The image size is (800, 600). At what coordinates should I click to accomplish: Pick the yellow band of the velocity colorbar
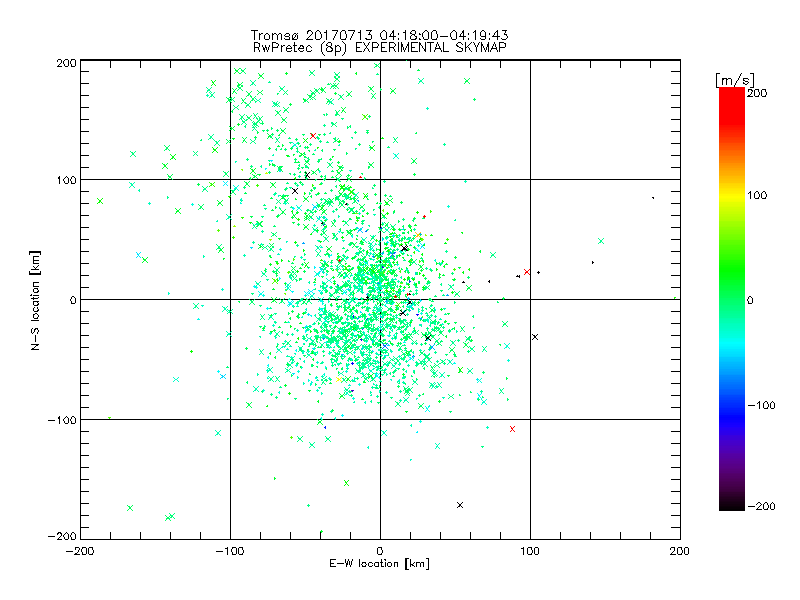click(x=732, y=195)
